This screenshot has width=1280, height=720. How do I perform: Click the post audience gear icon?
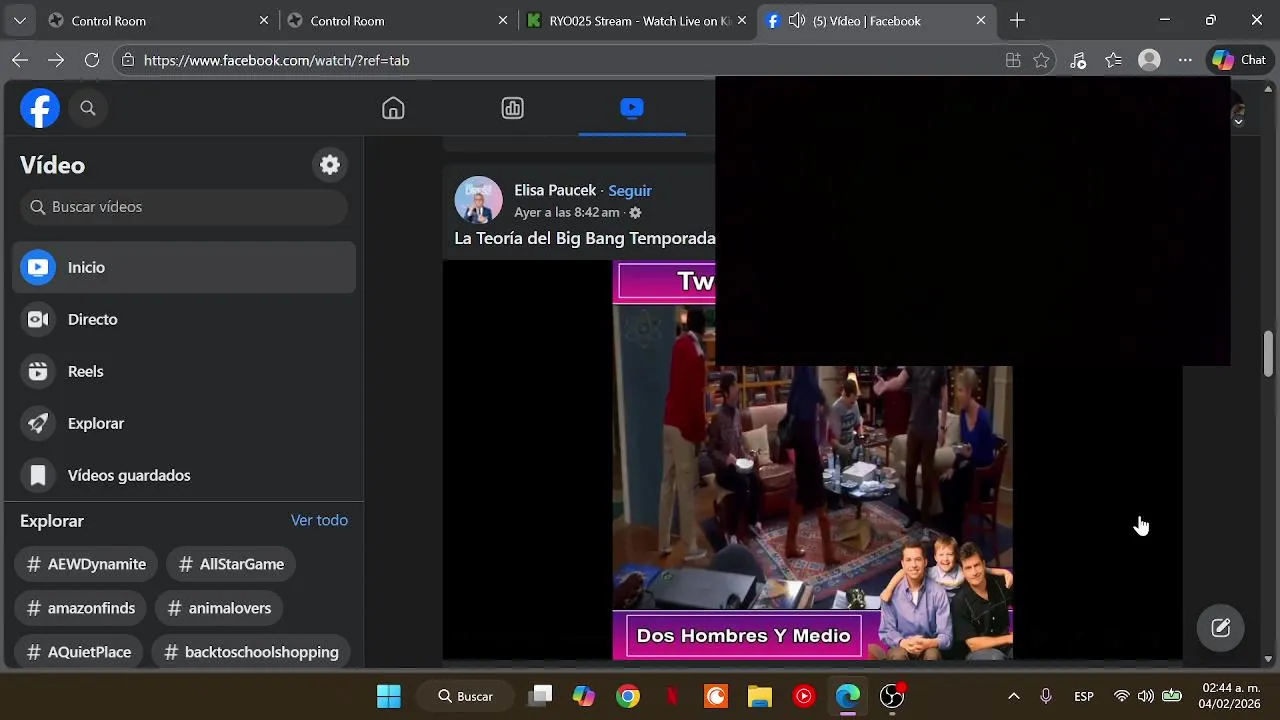635,213
